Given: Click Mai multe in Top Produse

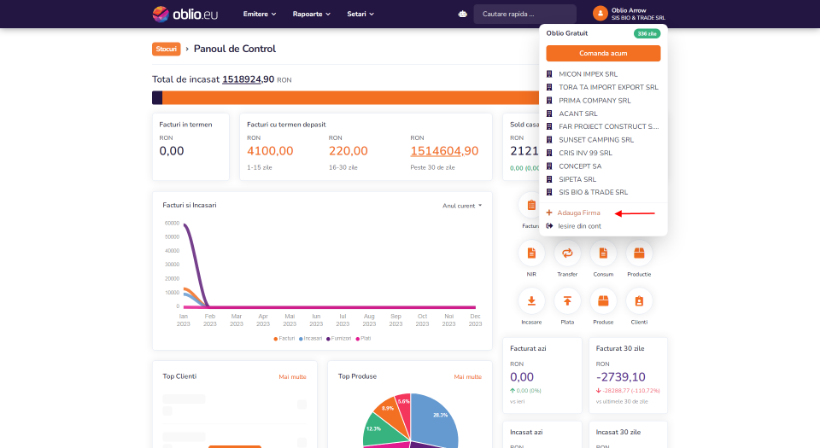Looking at the screenshot, I should tap(468, 377).
